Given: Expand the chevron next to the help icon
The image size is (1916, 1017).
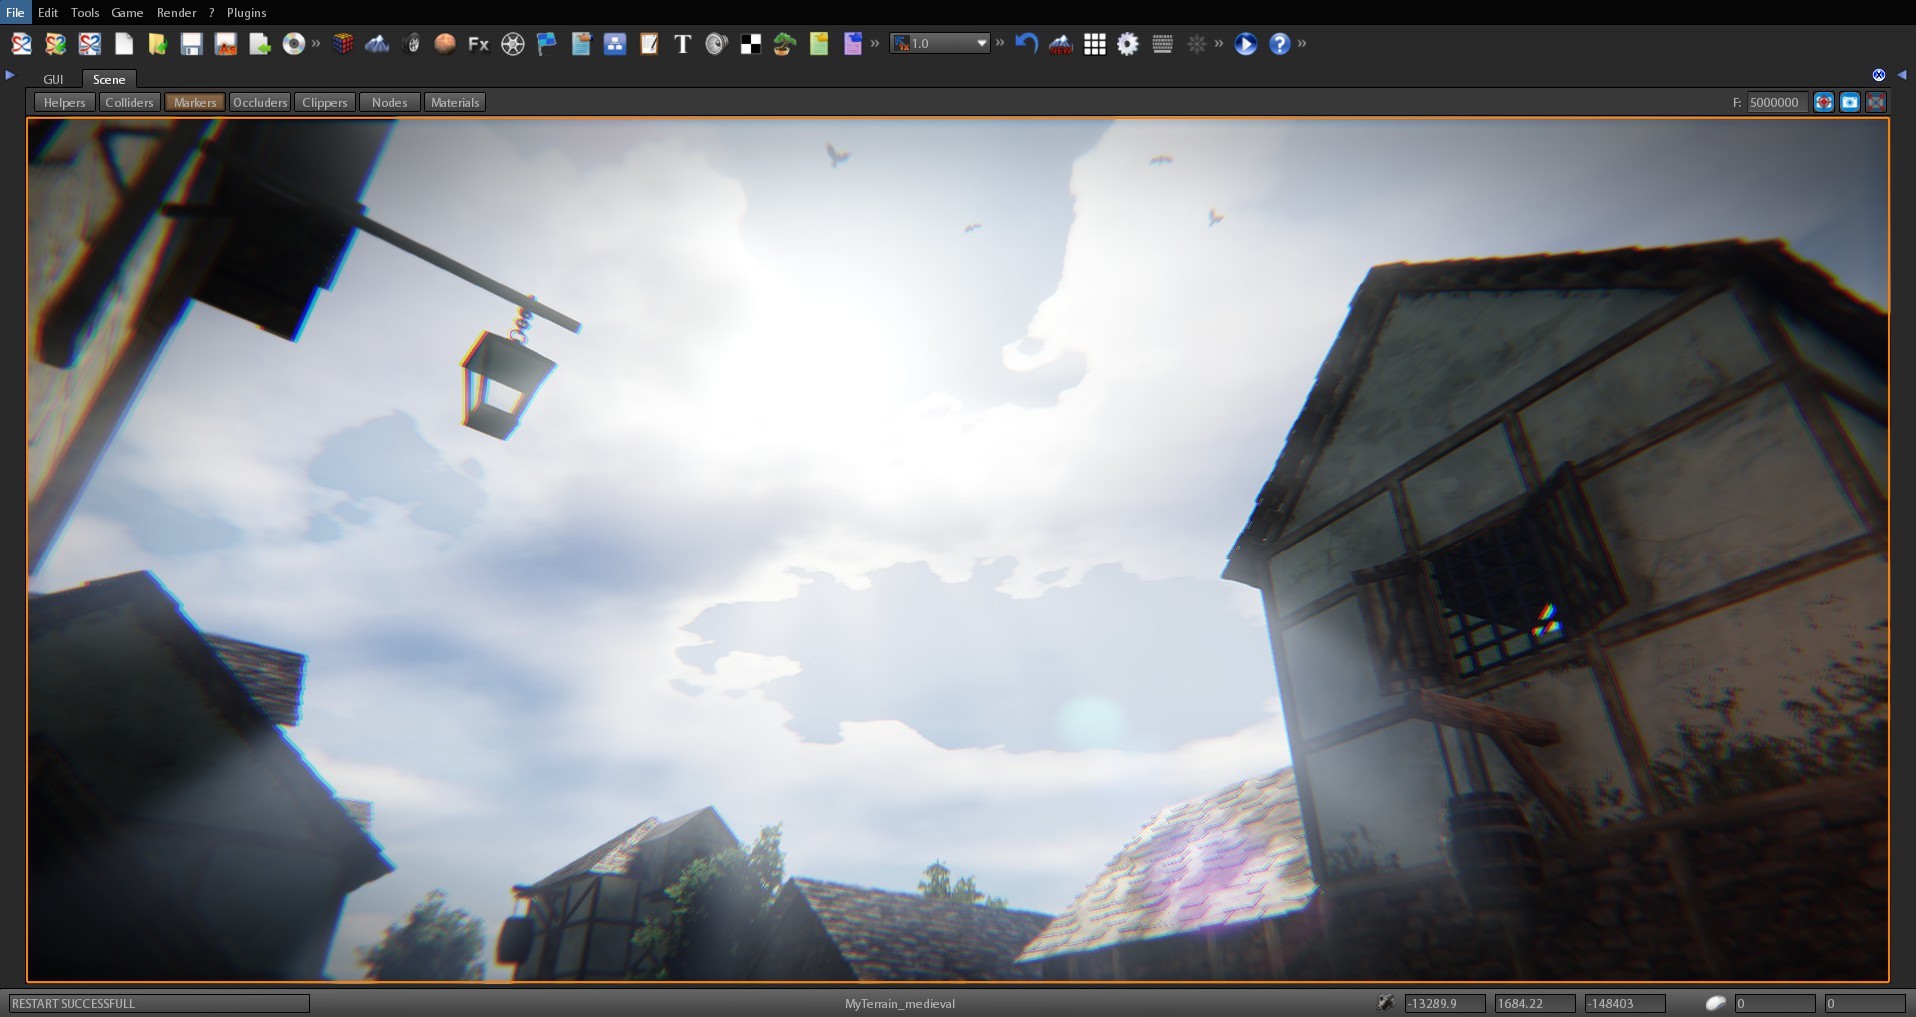Looking at the screenshot, I should (x=1303, y=44).
